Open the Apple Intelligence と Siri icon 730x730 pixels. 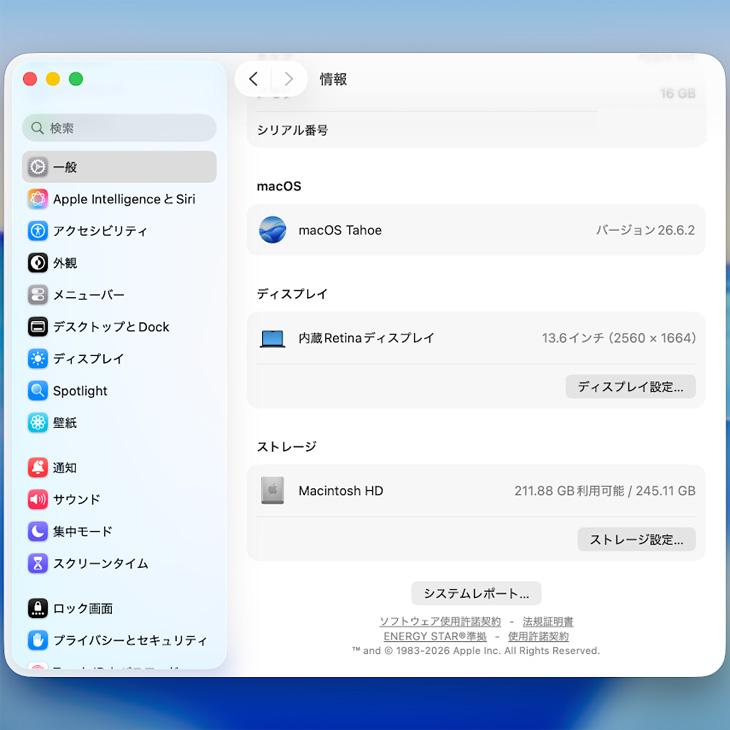pyautogui.click(x=38, y=199)
